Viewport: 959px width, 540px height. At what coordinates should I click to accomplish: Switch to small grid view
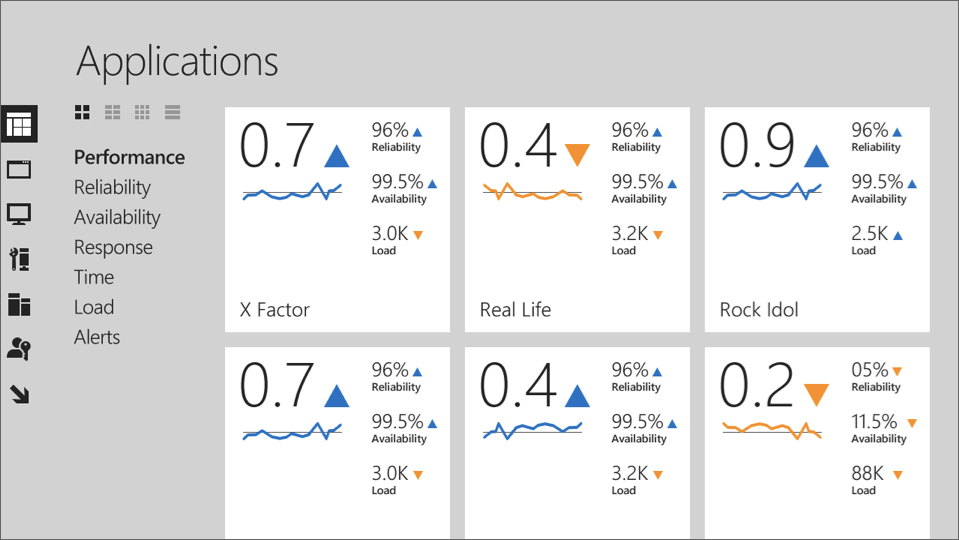coord(143,113)
